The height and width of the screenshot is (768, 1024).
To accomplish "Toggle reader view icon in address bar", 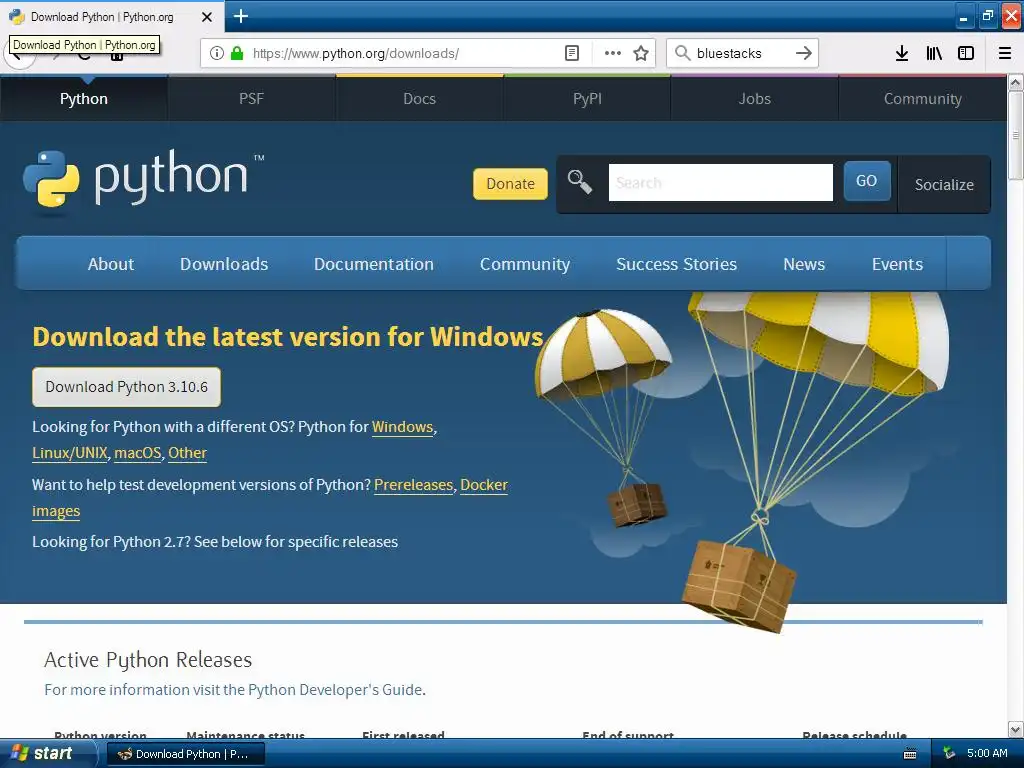I will pyautogui.click(x=571, y=53).
